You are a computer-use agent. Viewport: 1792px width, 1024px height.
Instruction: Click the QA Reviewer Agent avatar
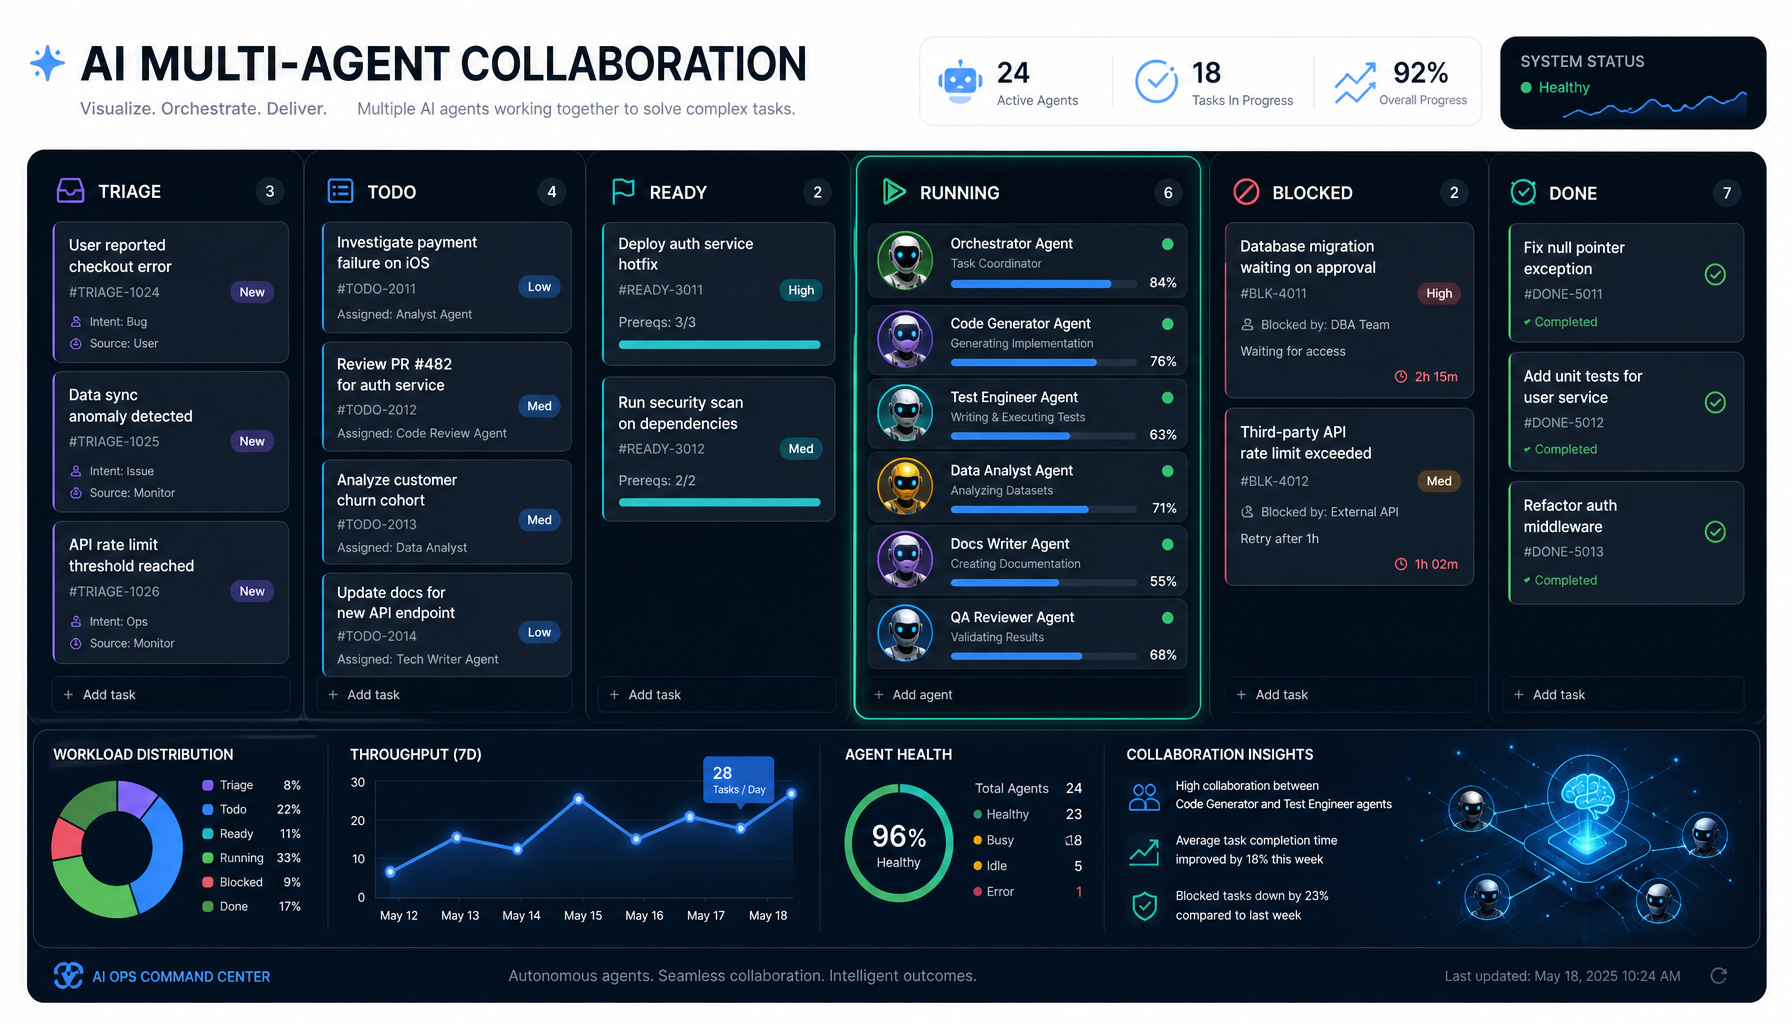(x=905, y=633)
